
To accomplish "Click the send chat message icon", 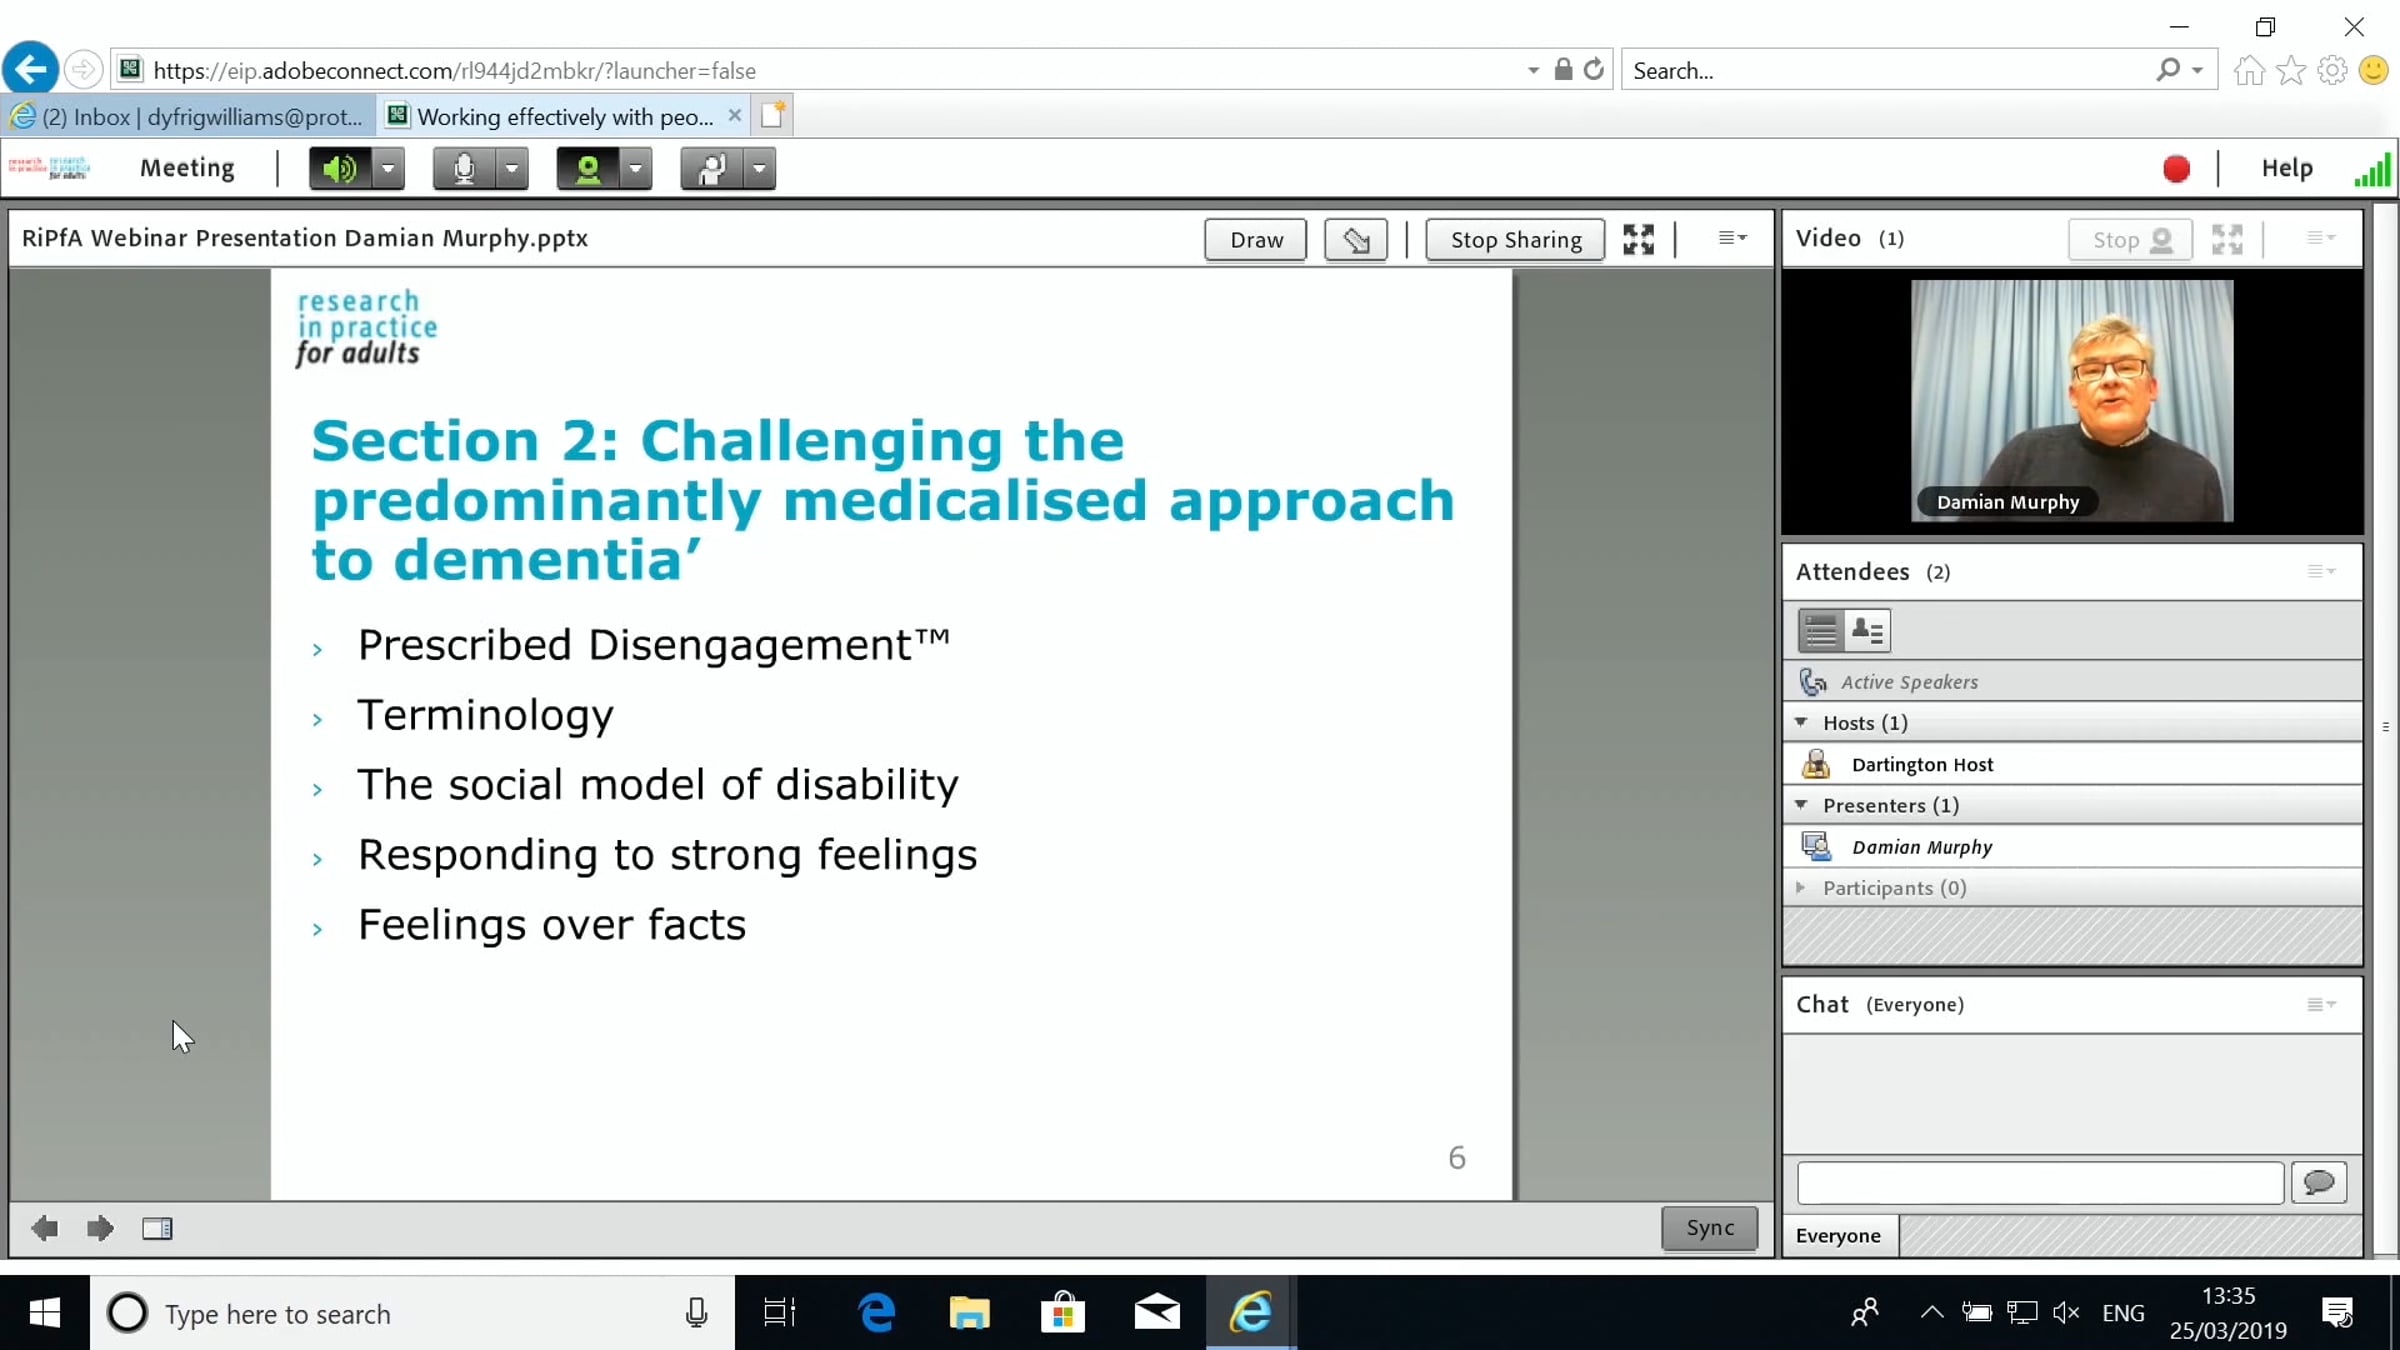I will coord(2318,1183).
